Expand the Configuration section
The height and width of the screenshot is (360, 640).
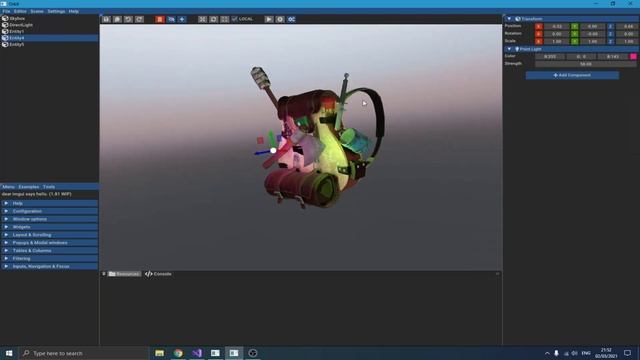click(x=49, y=211)
